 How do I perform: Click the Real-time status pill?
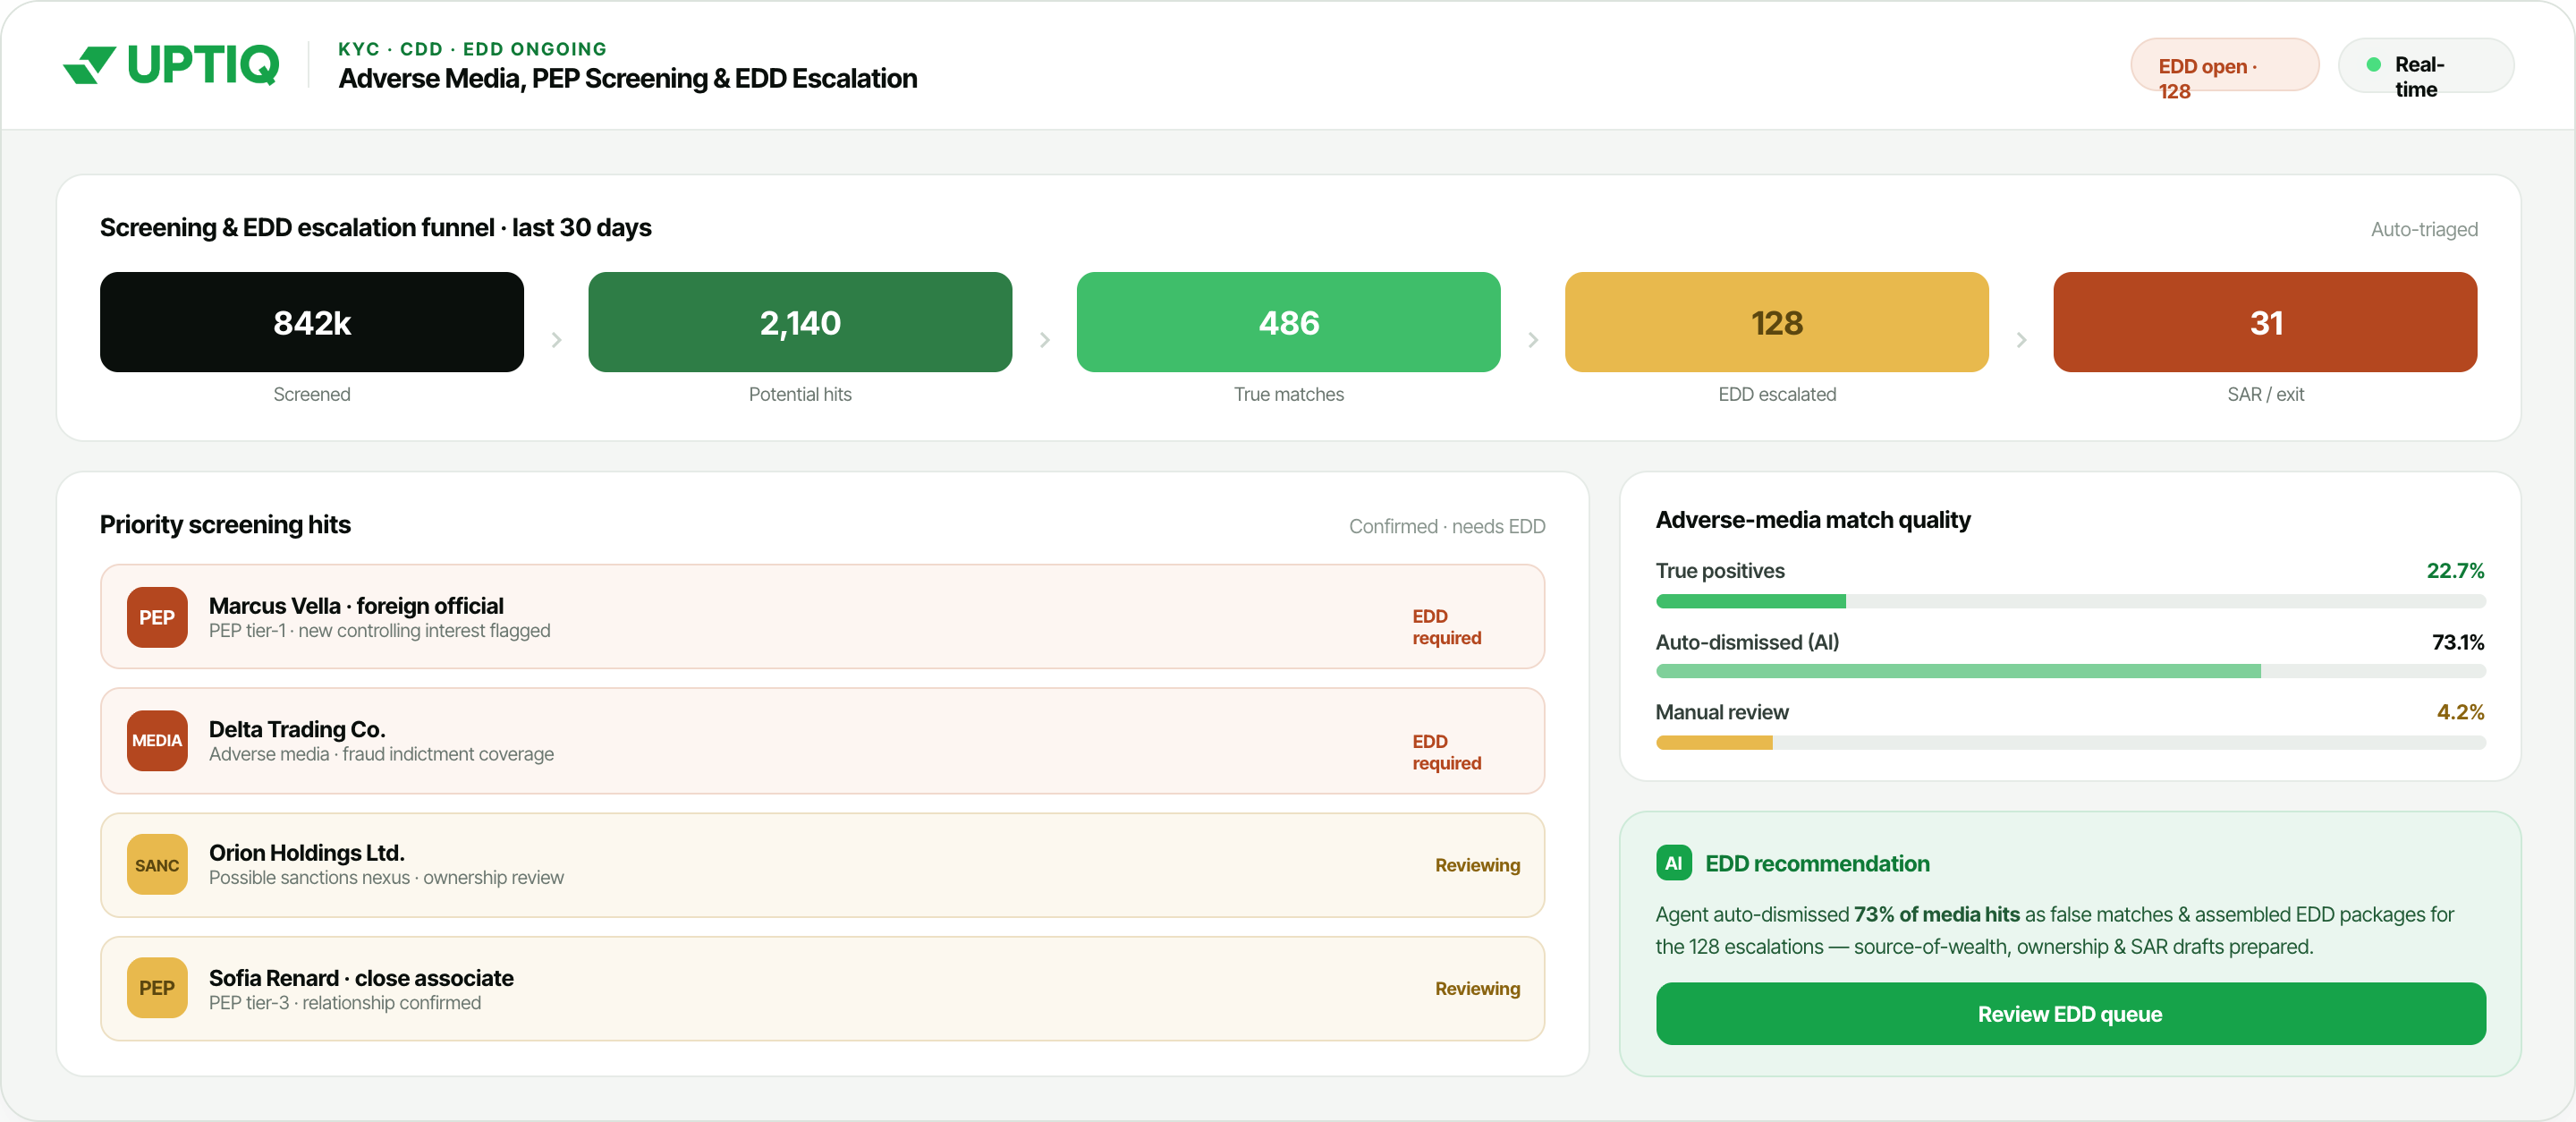click(2426, 65)
